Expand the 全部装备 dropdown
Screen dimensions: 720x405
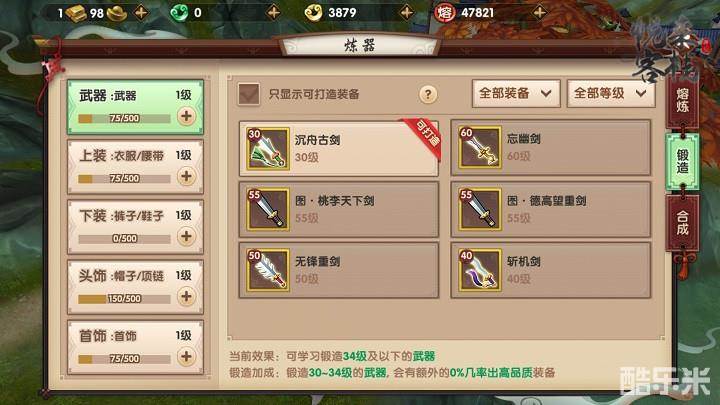516,94
